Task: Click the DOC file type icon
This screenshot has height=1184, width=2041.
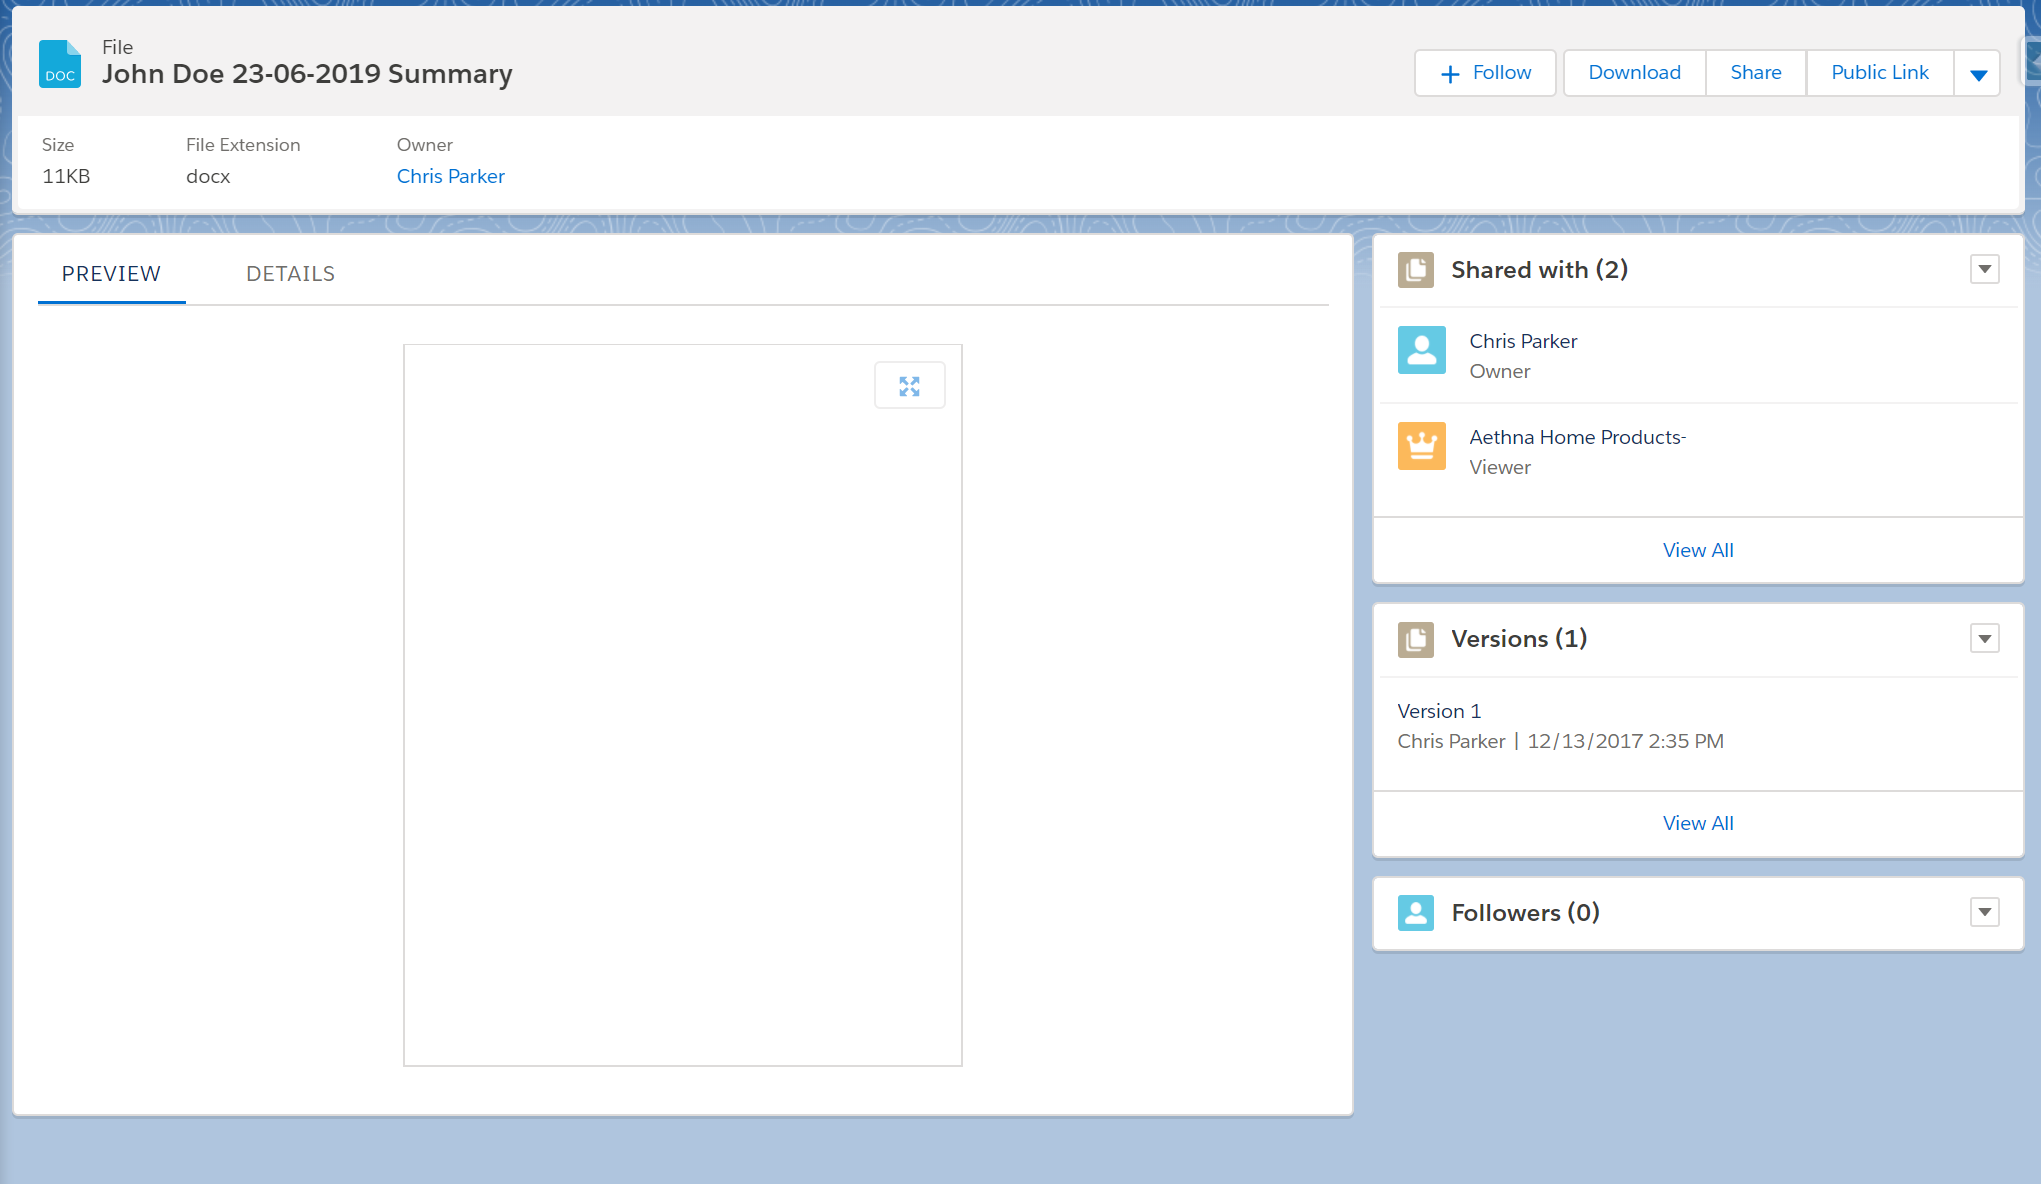Action: tap(60, 64)
